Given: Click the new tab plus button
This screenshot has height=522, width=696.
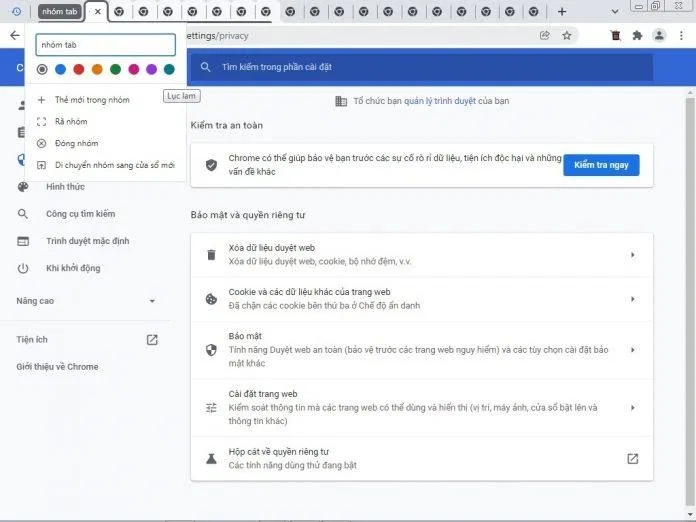Looking at the screenshot, I should point(562,12).
